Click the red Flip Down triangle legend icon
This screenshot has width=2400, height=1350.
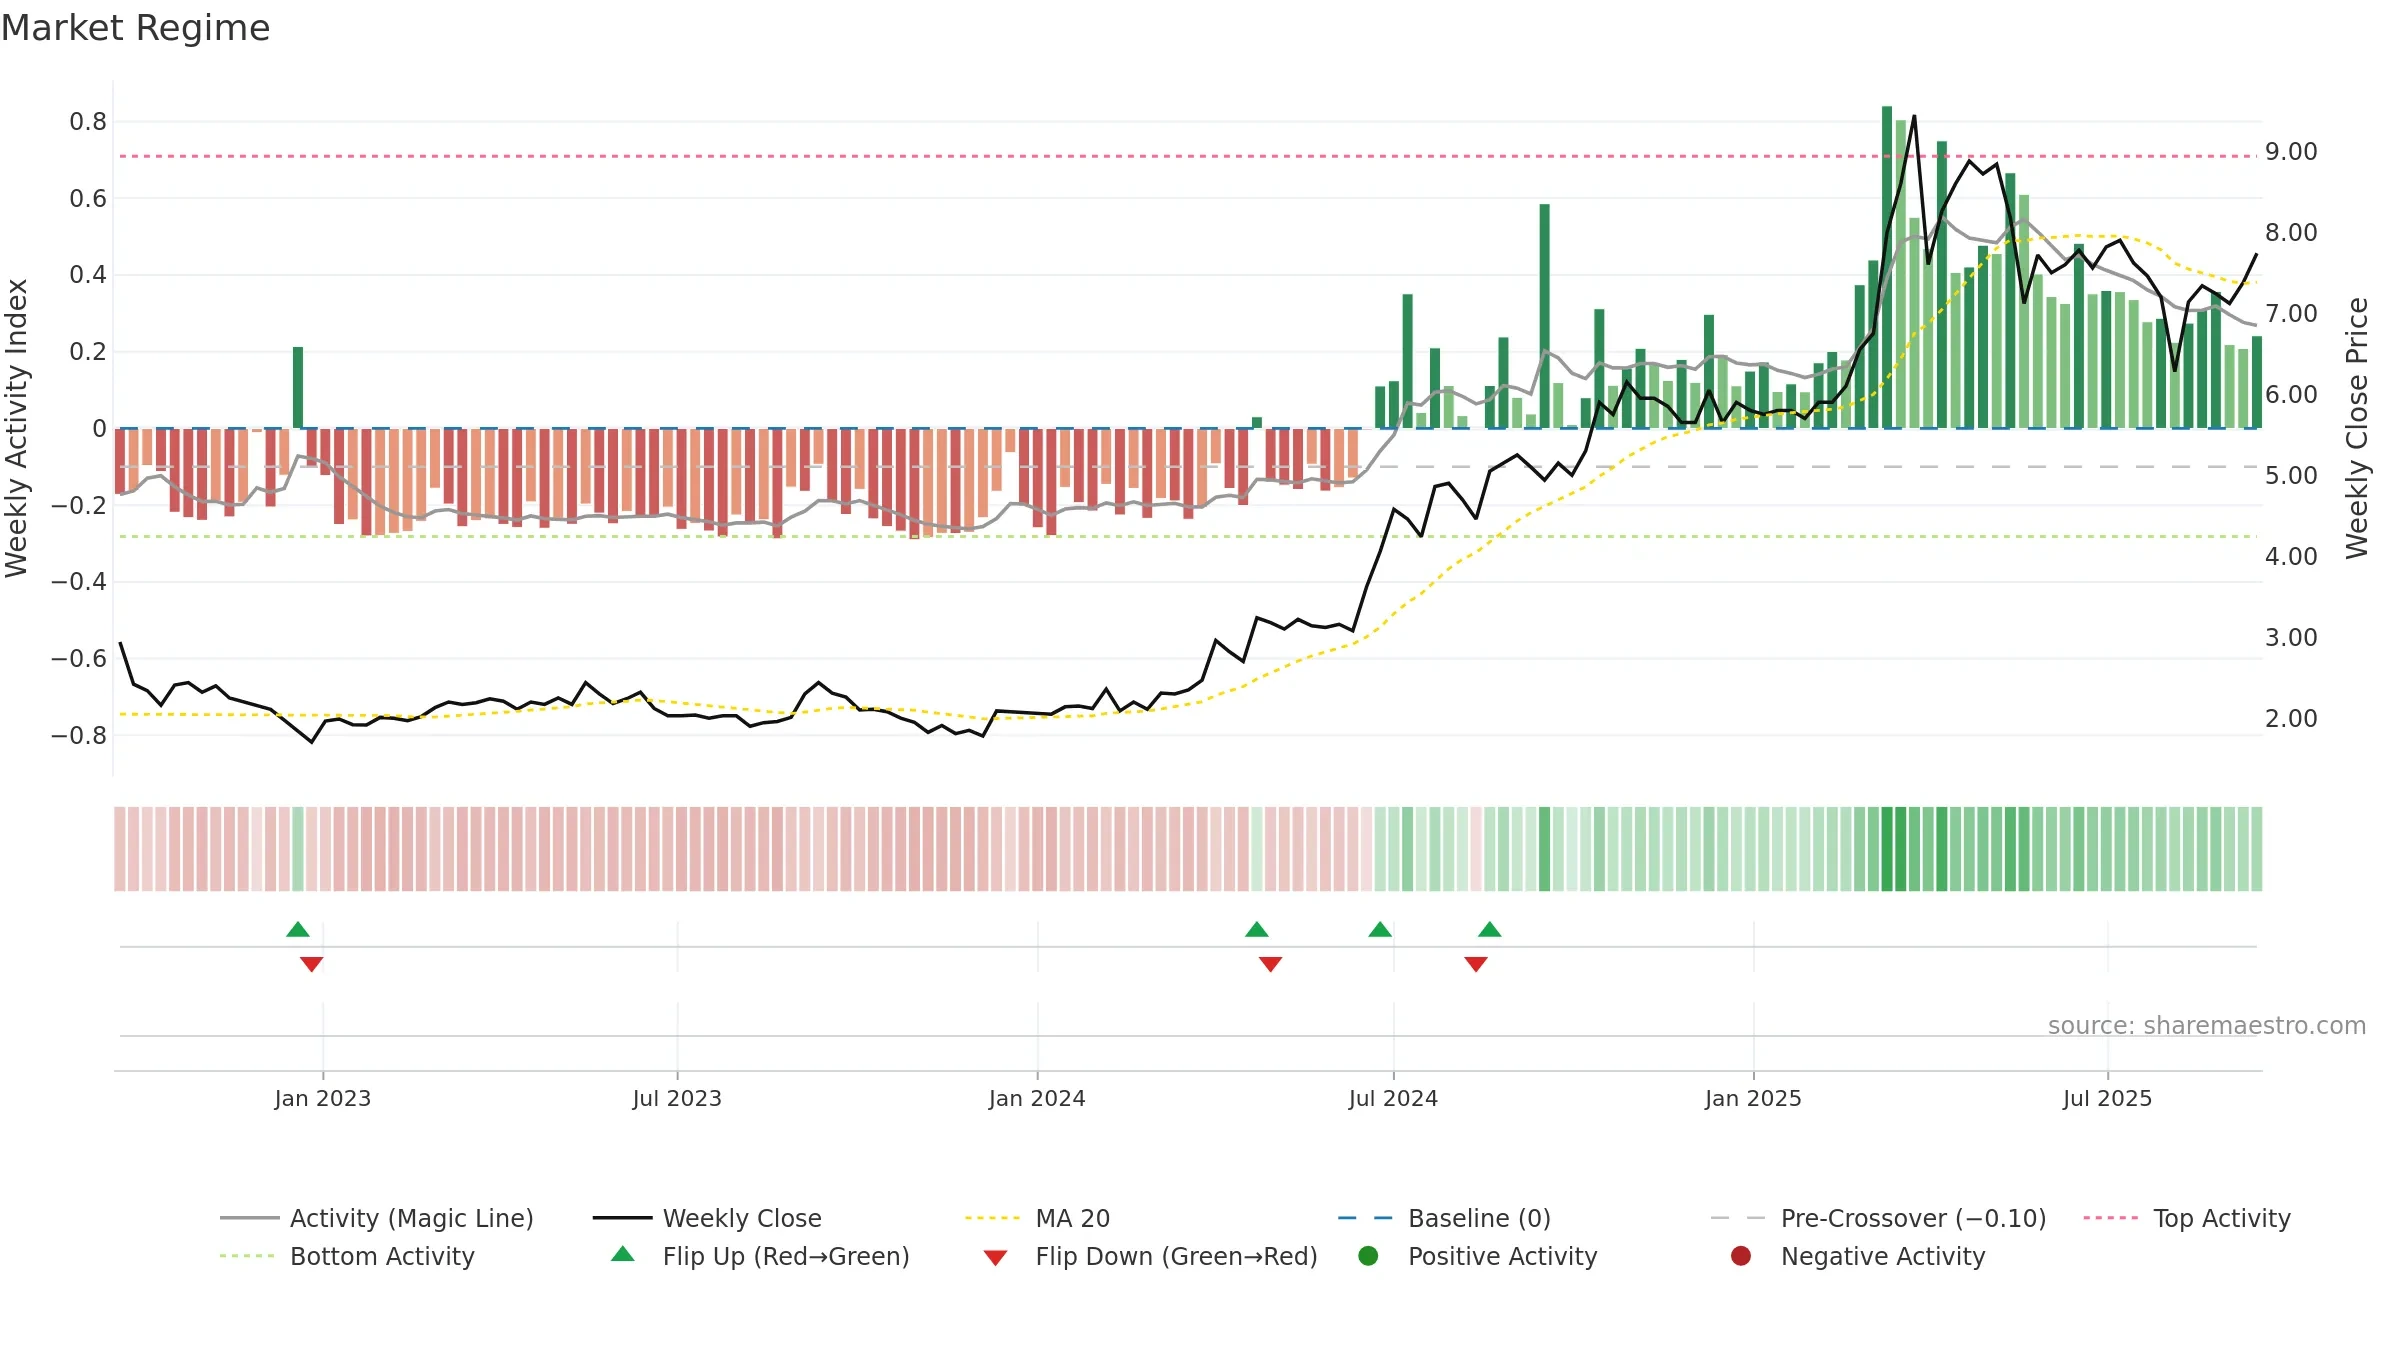point(995,1258)
